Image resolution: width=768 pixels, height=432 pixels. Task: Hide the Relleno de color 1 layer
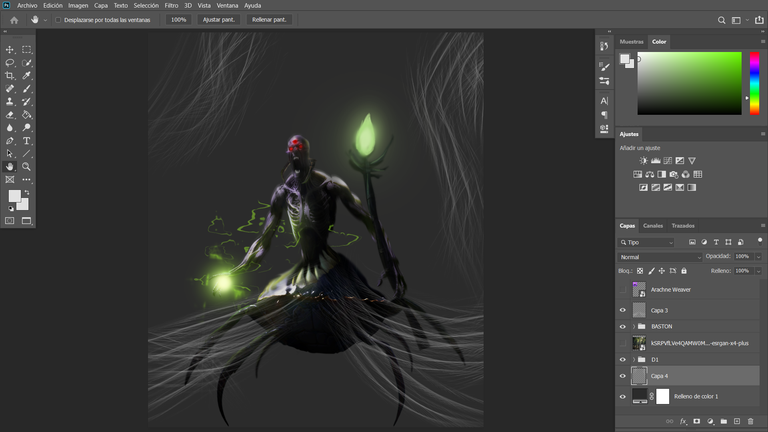[x=623, y=397]
